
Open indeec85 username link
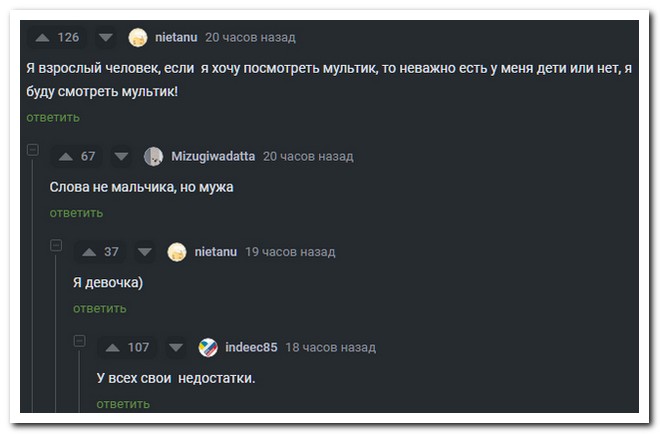point(251,347)
